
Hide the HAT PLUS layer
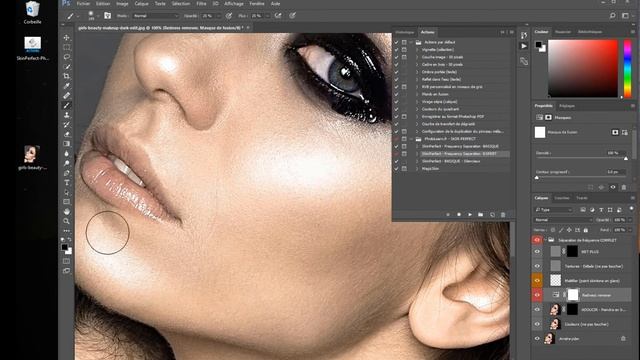point(537,252)
